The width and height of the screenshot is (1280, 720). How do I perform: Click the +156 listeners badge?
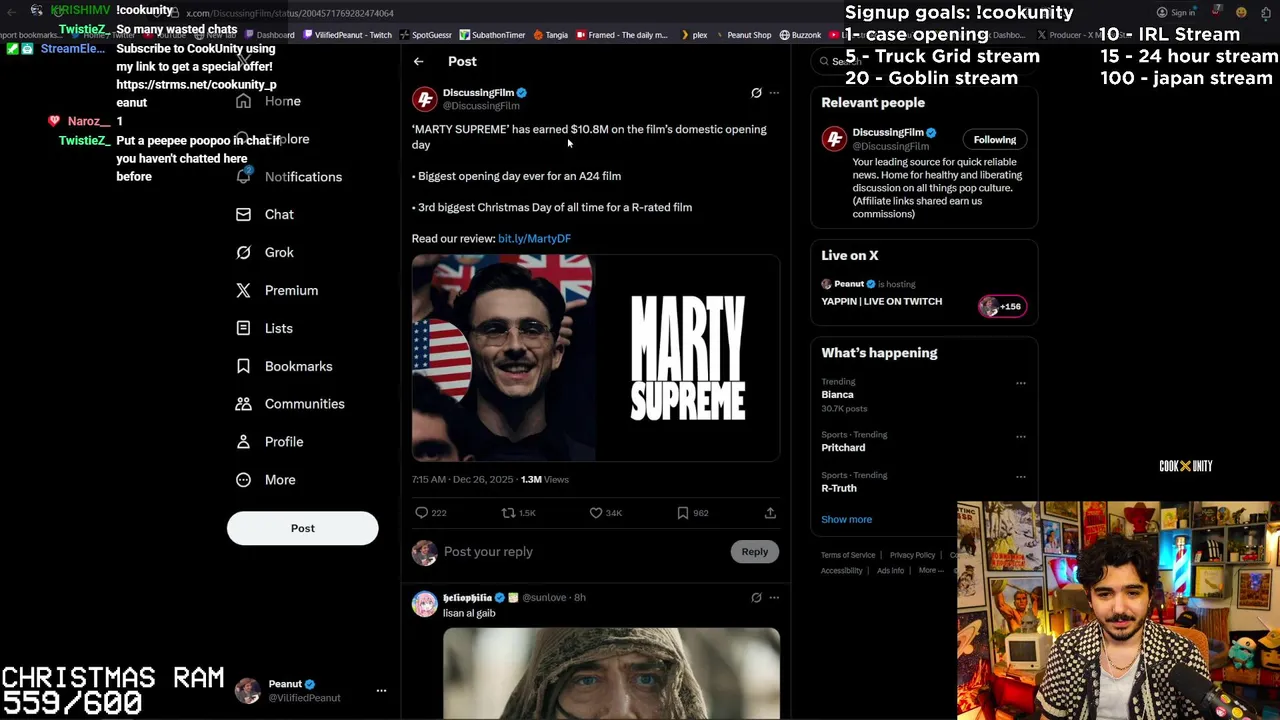tap(1001, 307)
